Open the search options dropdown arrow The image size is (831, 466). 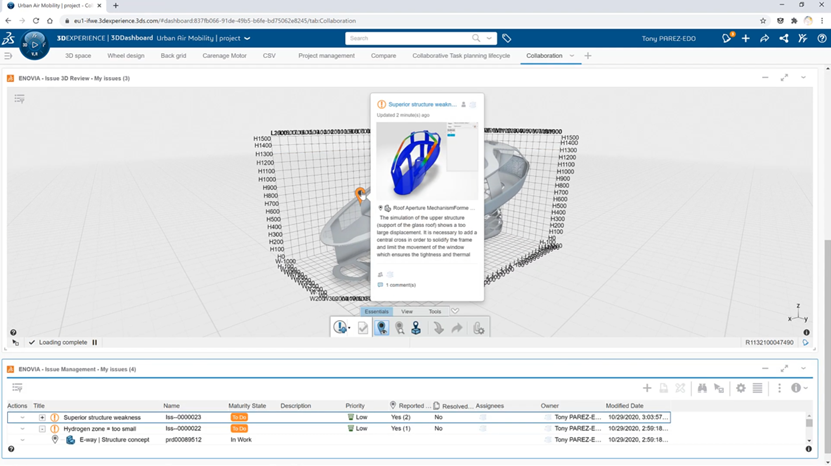(x=489, y=38)
